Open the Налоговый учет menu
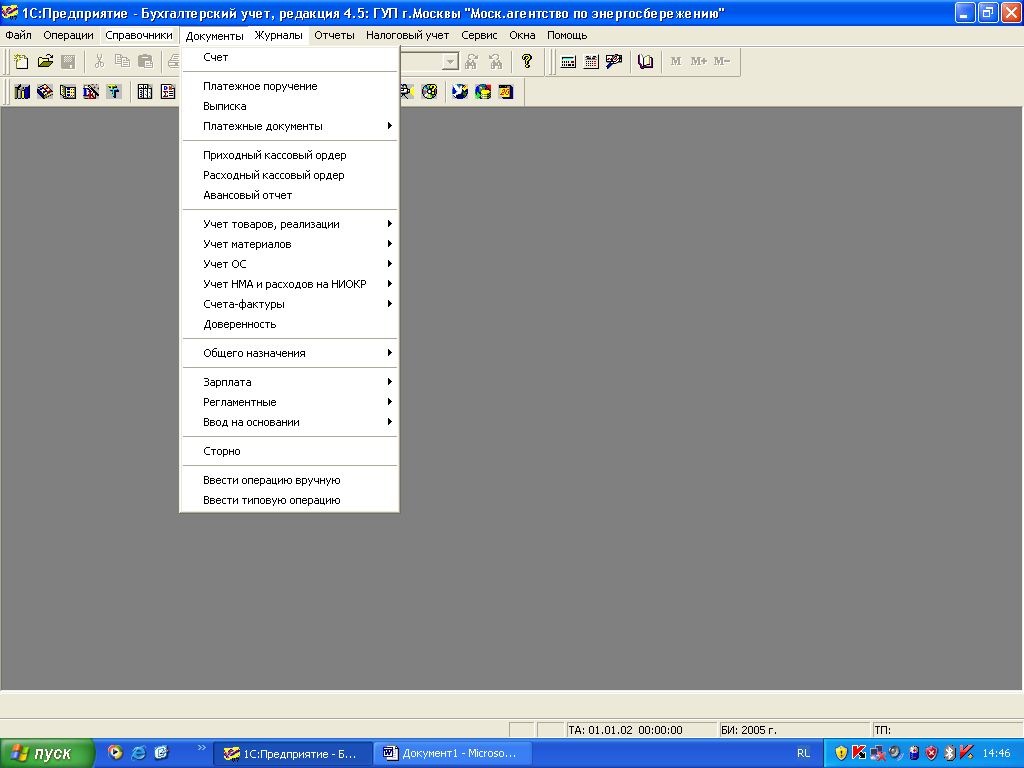 click(408, 35)
